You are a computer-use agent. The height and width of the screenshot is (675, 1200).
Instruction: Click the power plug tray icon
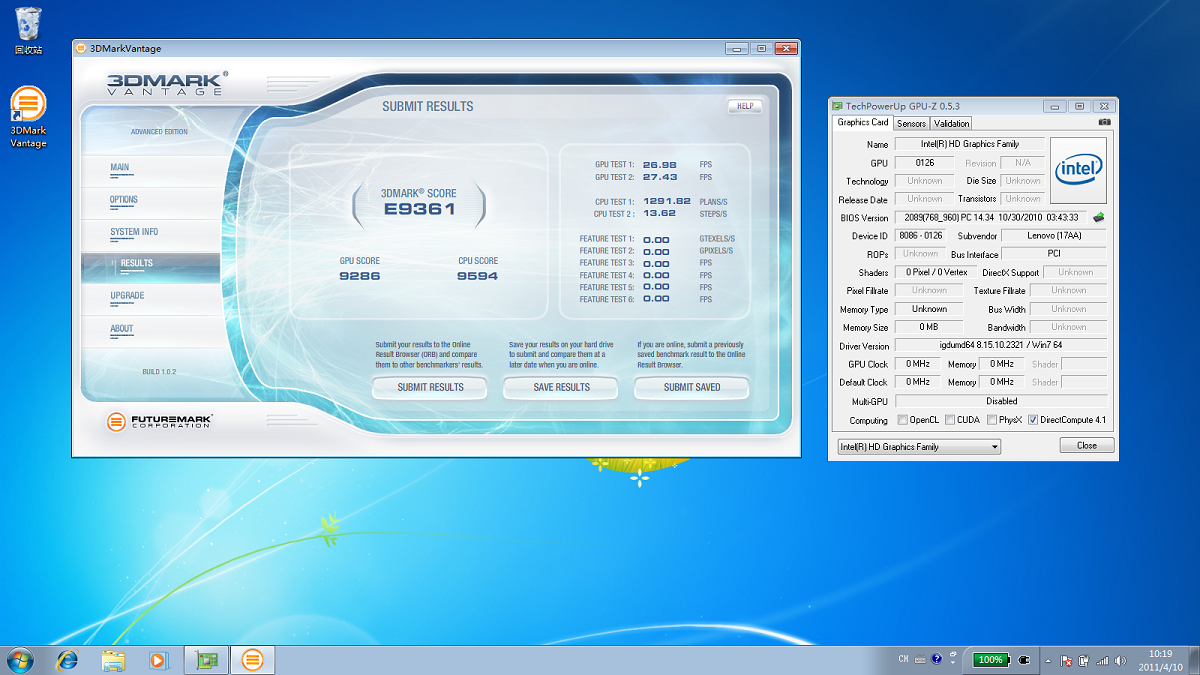pos(1024,660)
